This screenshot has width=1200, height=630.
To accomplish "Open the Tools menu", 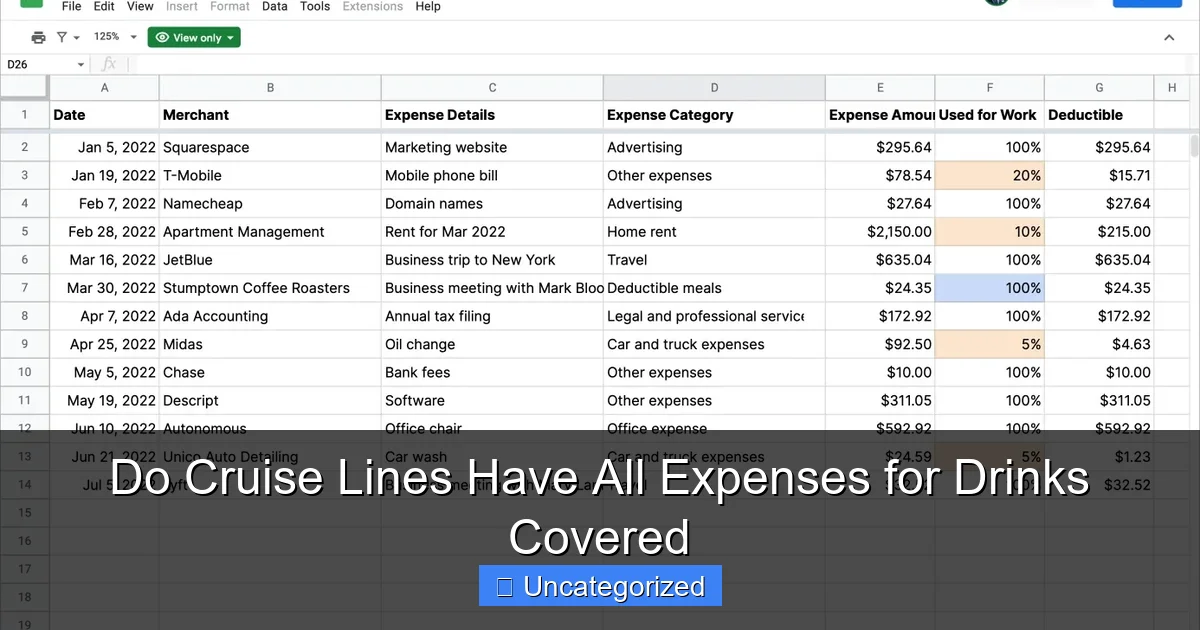I will pos(315,6).
